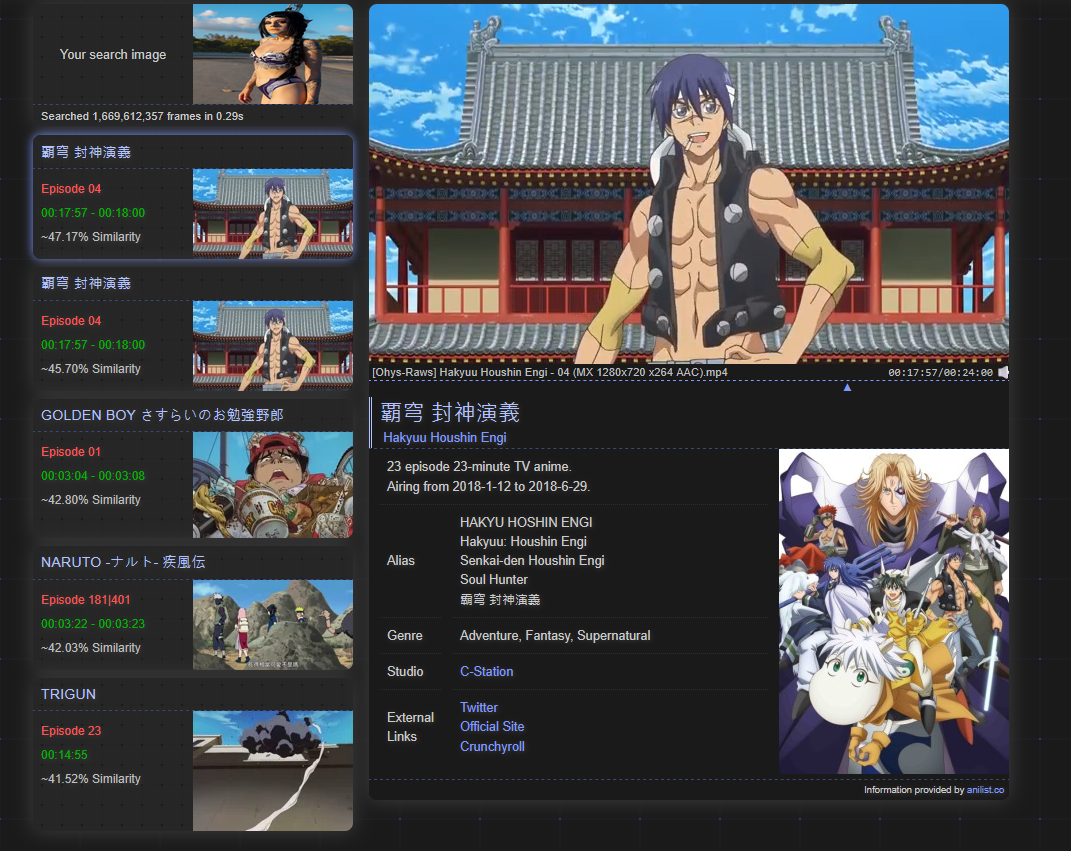1071x851 pixels.
Task: Click the 'Alias' row label
Action: click(401, 560)
